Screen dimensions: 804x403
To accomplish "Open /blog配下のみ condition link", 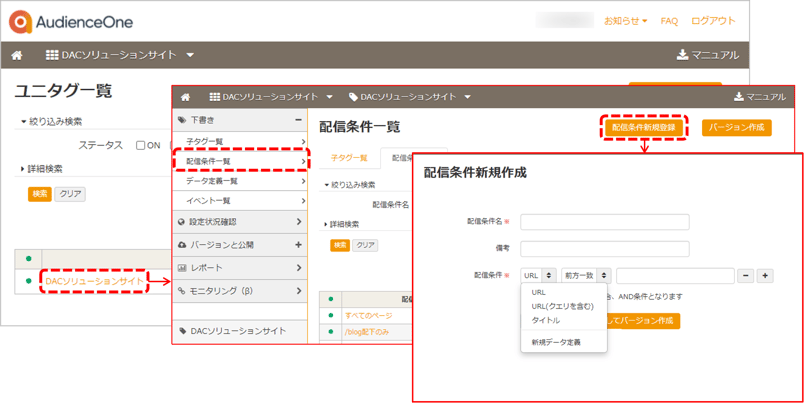I will [367, 332].
